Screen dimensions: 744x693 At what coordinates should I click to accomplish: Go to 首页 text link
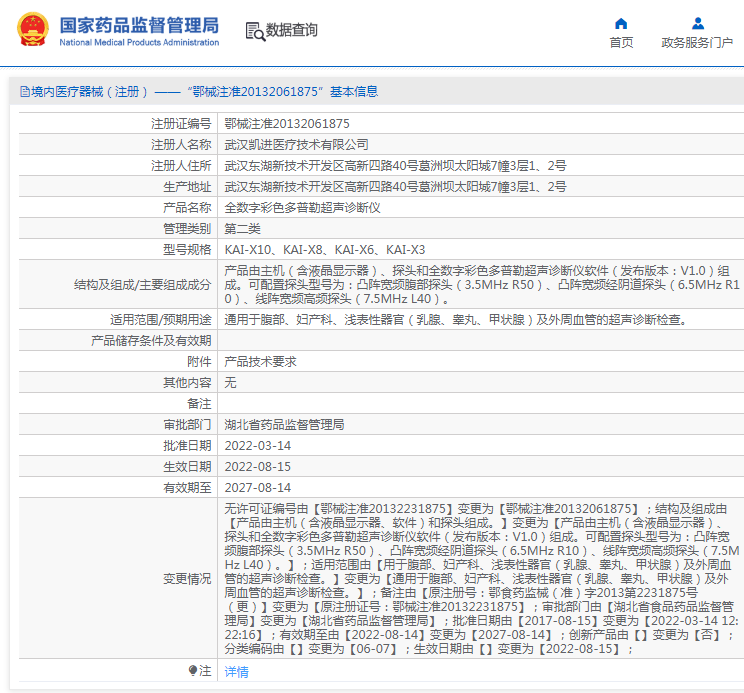click(x=621, y=43)
